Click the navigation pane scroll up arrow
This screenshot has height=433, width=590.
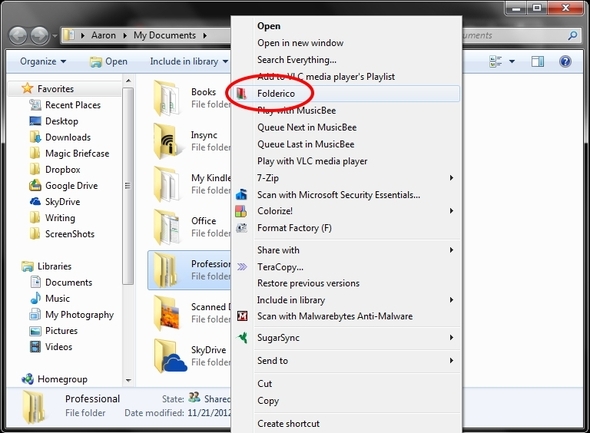[128, 81]
